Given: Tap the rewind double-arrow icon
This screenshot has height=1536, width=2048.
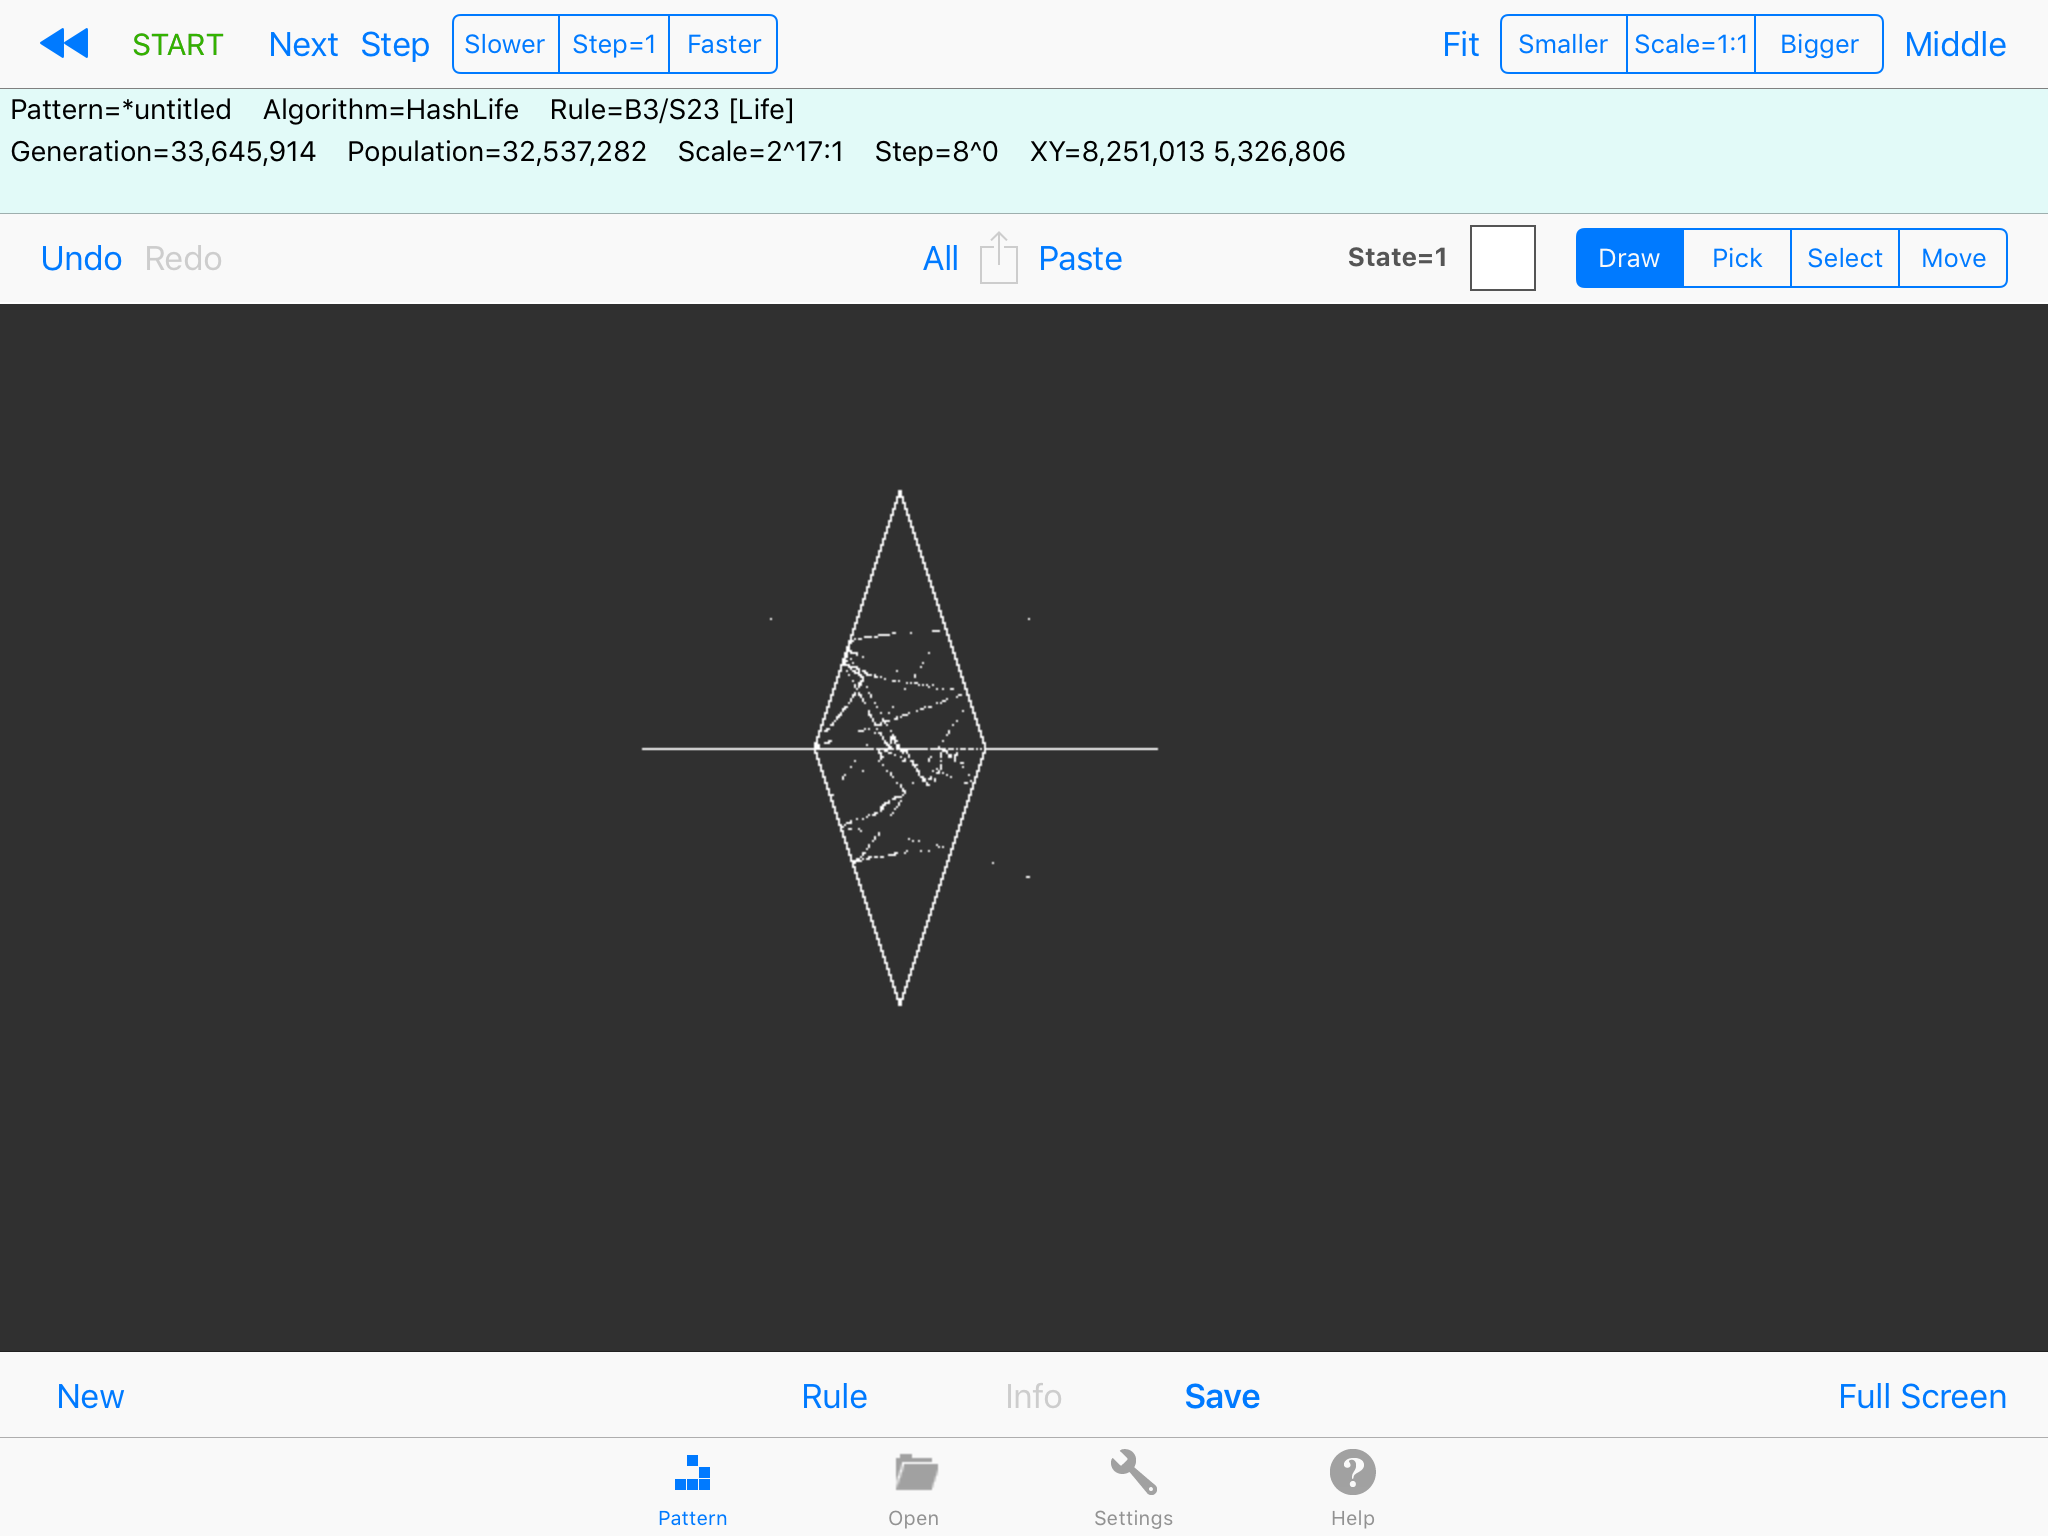Looking at the screenshot, I should (64, 44).
